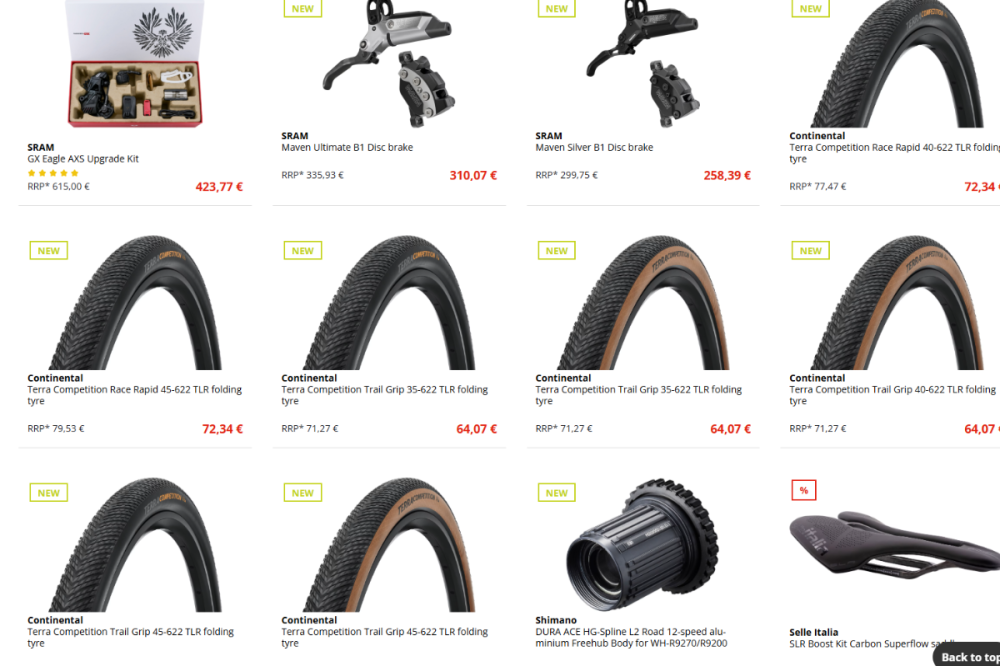Open the Maven Silver B1 Disc brake link

coord(594,147)
